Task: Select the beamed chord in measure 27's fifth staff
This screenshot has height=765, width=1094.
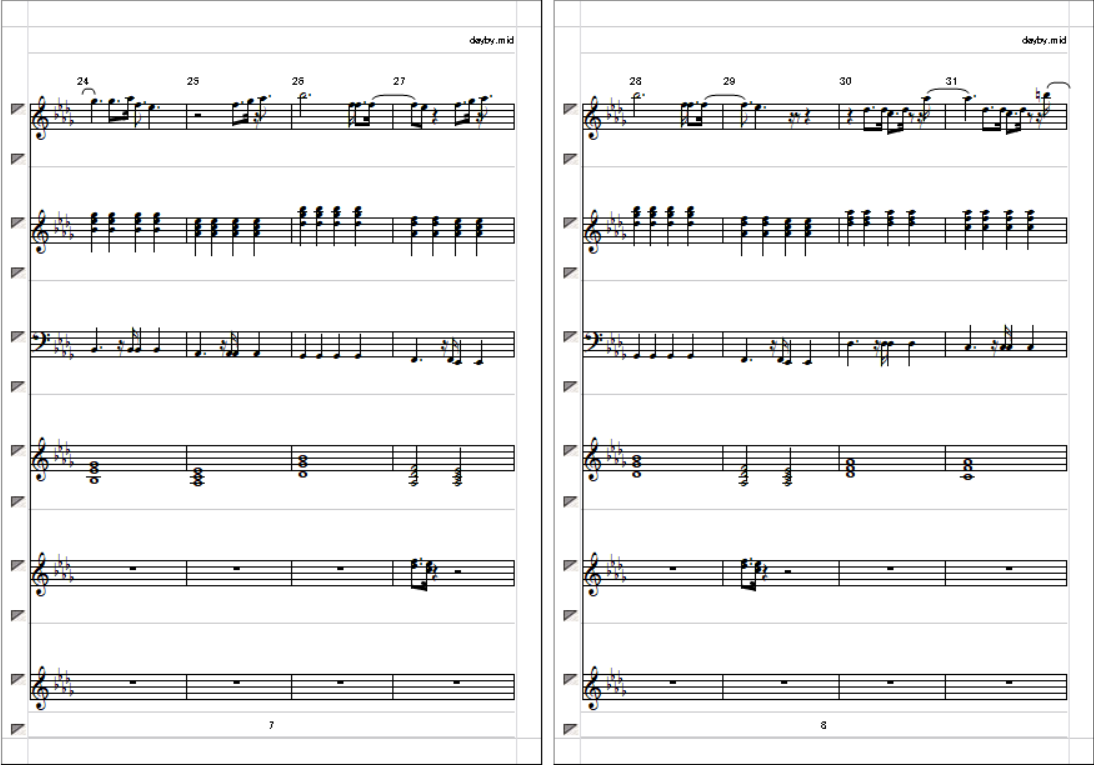Action: pyautogui.click(x=421, y=572)
